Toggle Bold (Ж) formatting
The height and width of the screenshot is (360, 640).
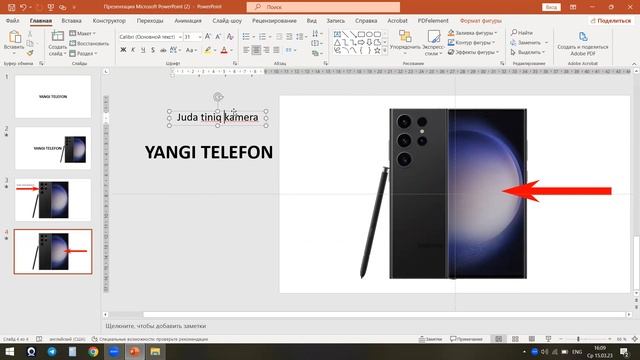(x=123, y=50)
